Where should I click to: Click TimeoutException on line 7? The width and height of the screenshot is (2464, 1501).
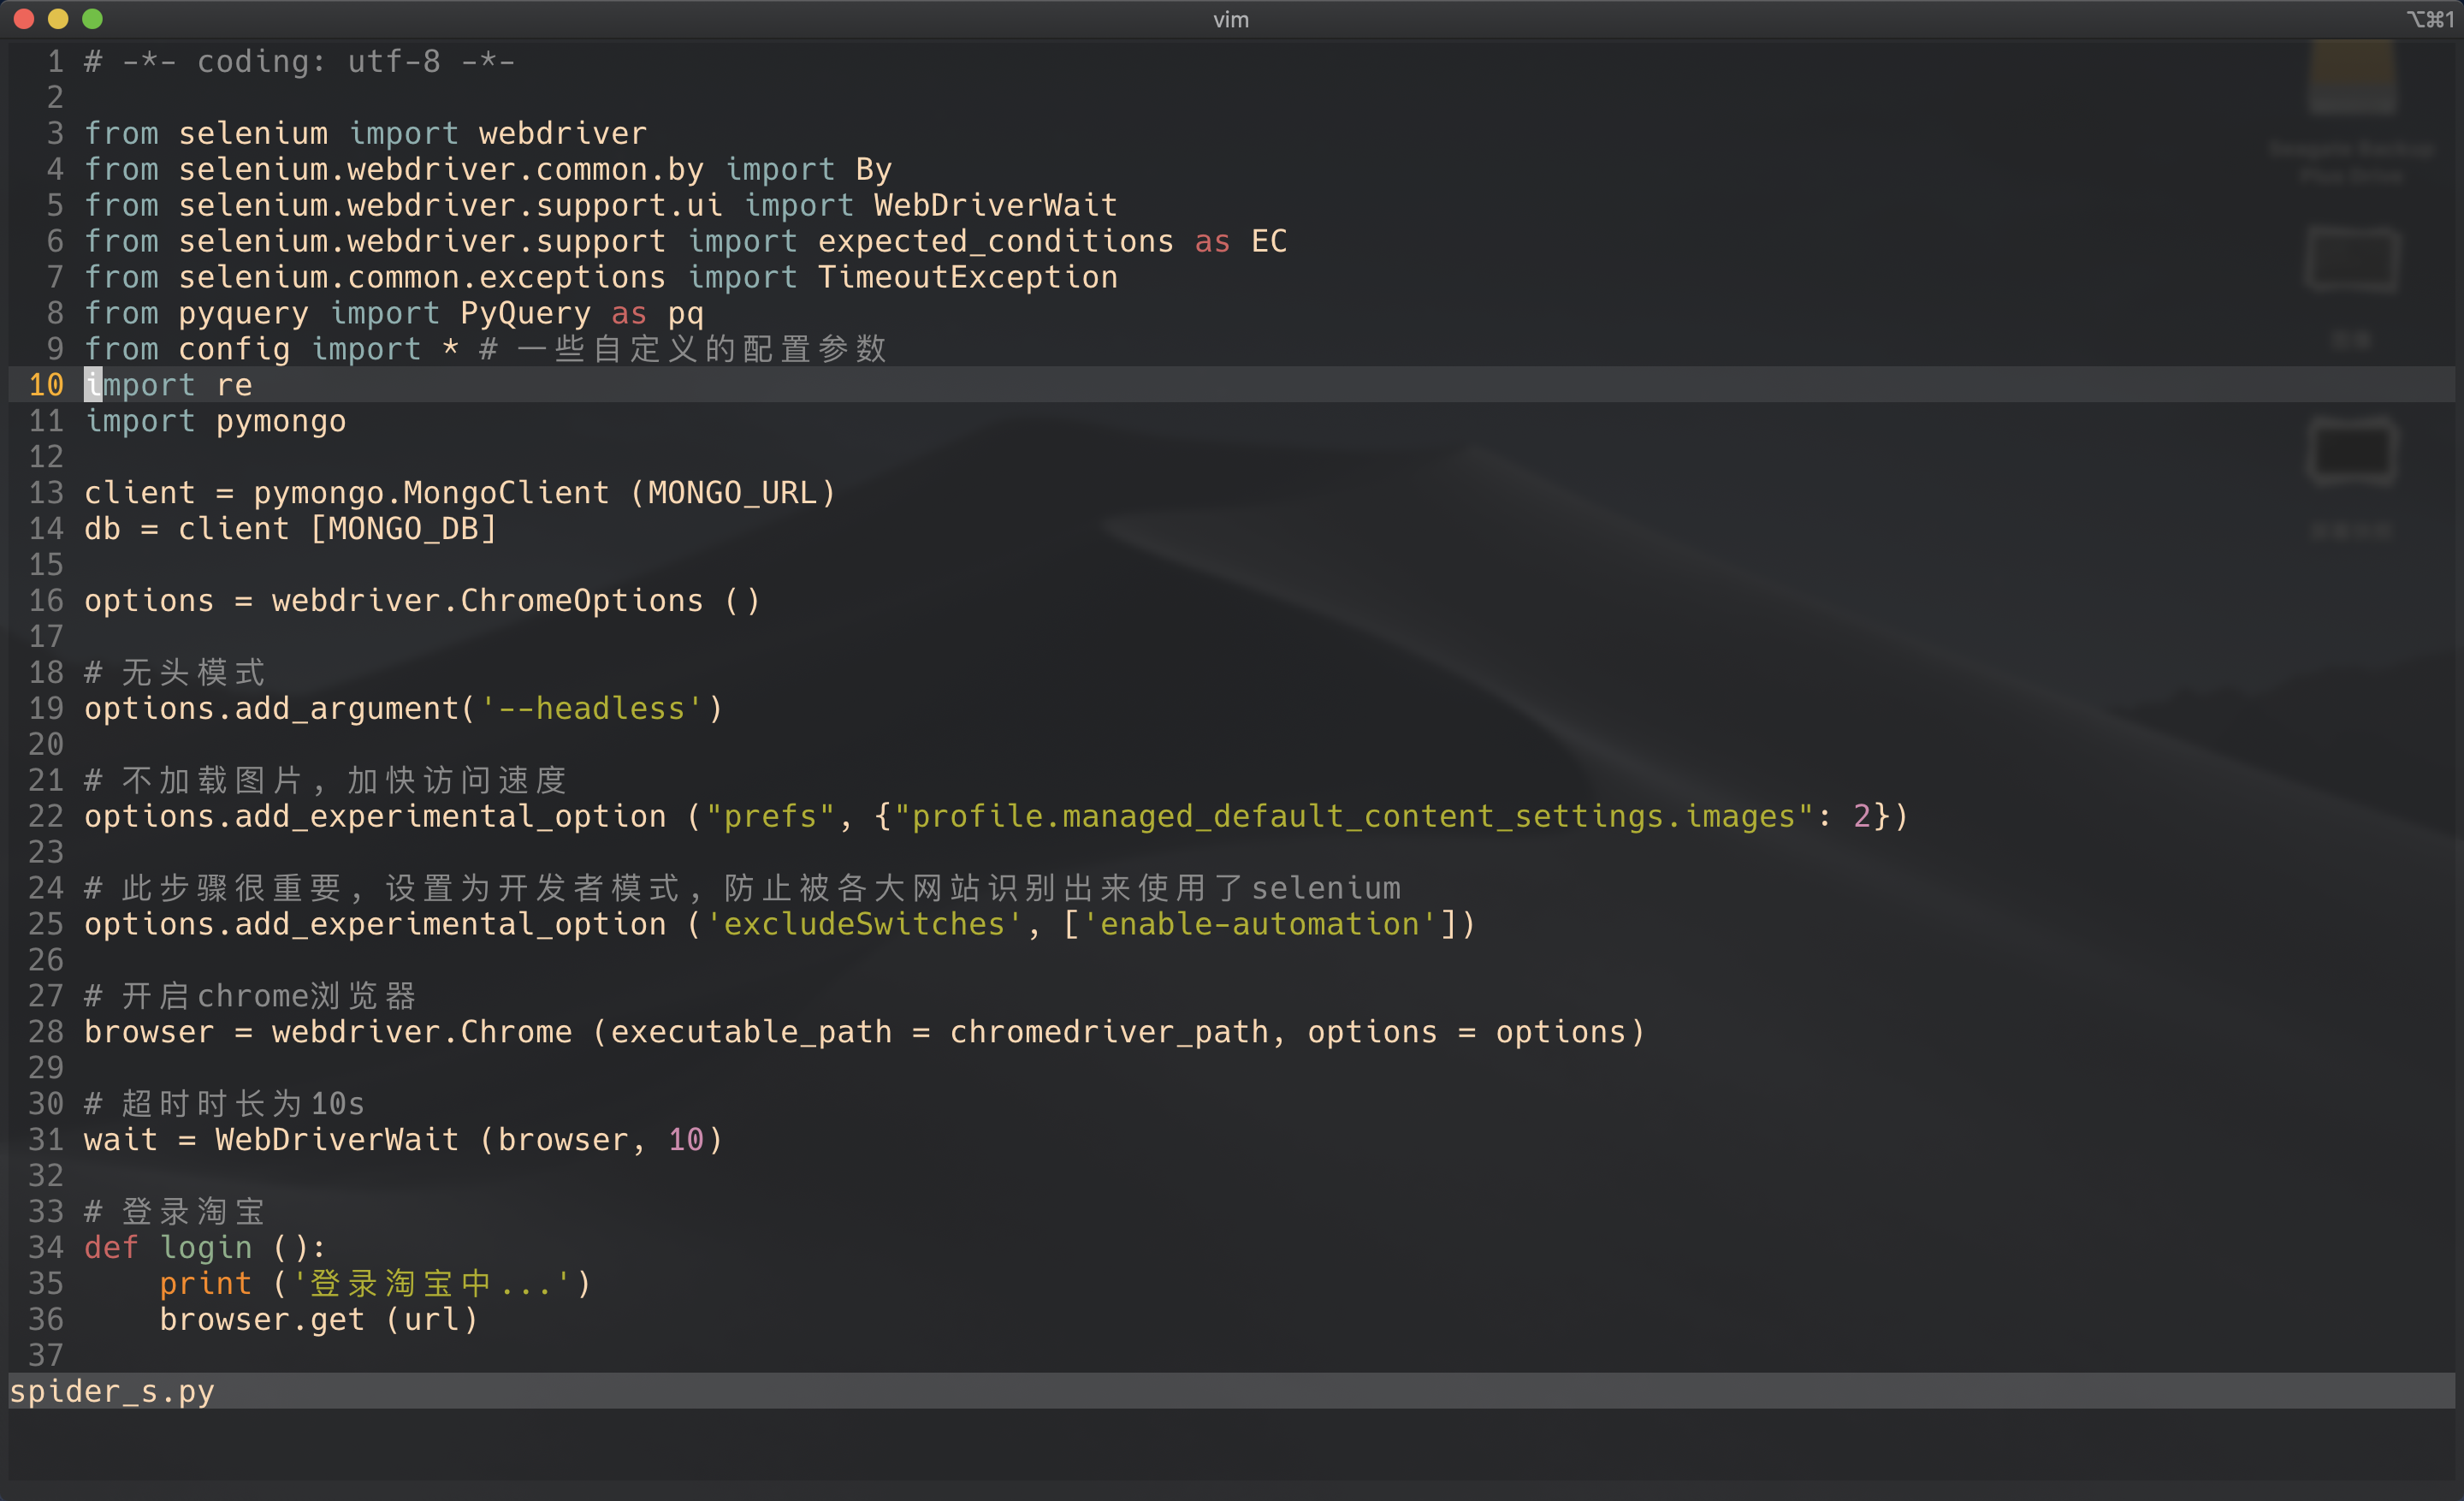click(967, 277)
